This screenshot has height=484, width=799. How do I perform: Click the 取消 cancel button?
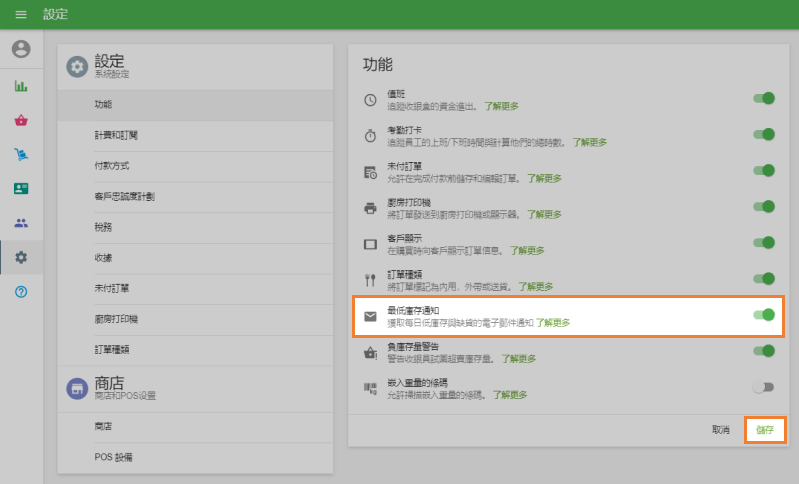tap(721, 430)
